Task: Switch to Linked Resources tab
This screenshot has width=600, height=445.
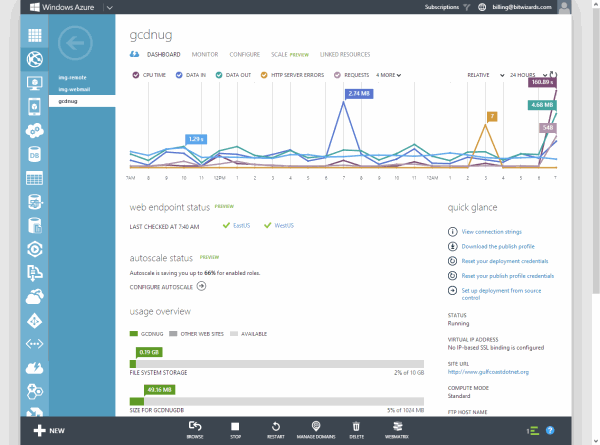Action: (x=345, y=54)
